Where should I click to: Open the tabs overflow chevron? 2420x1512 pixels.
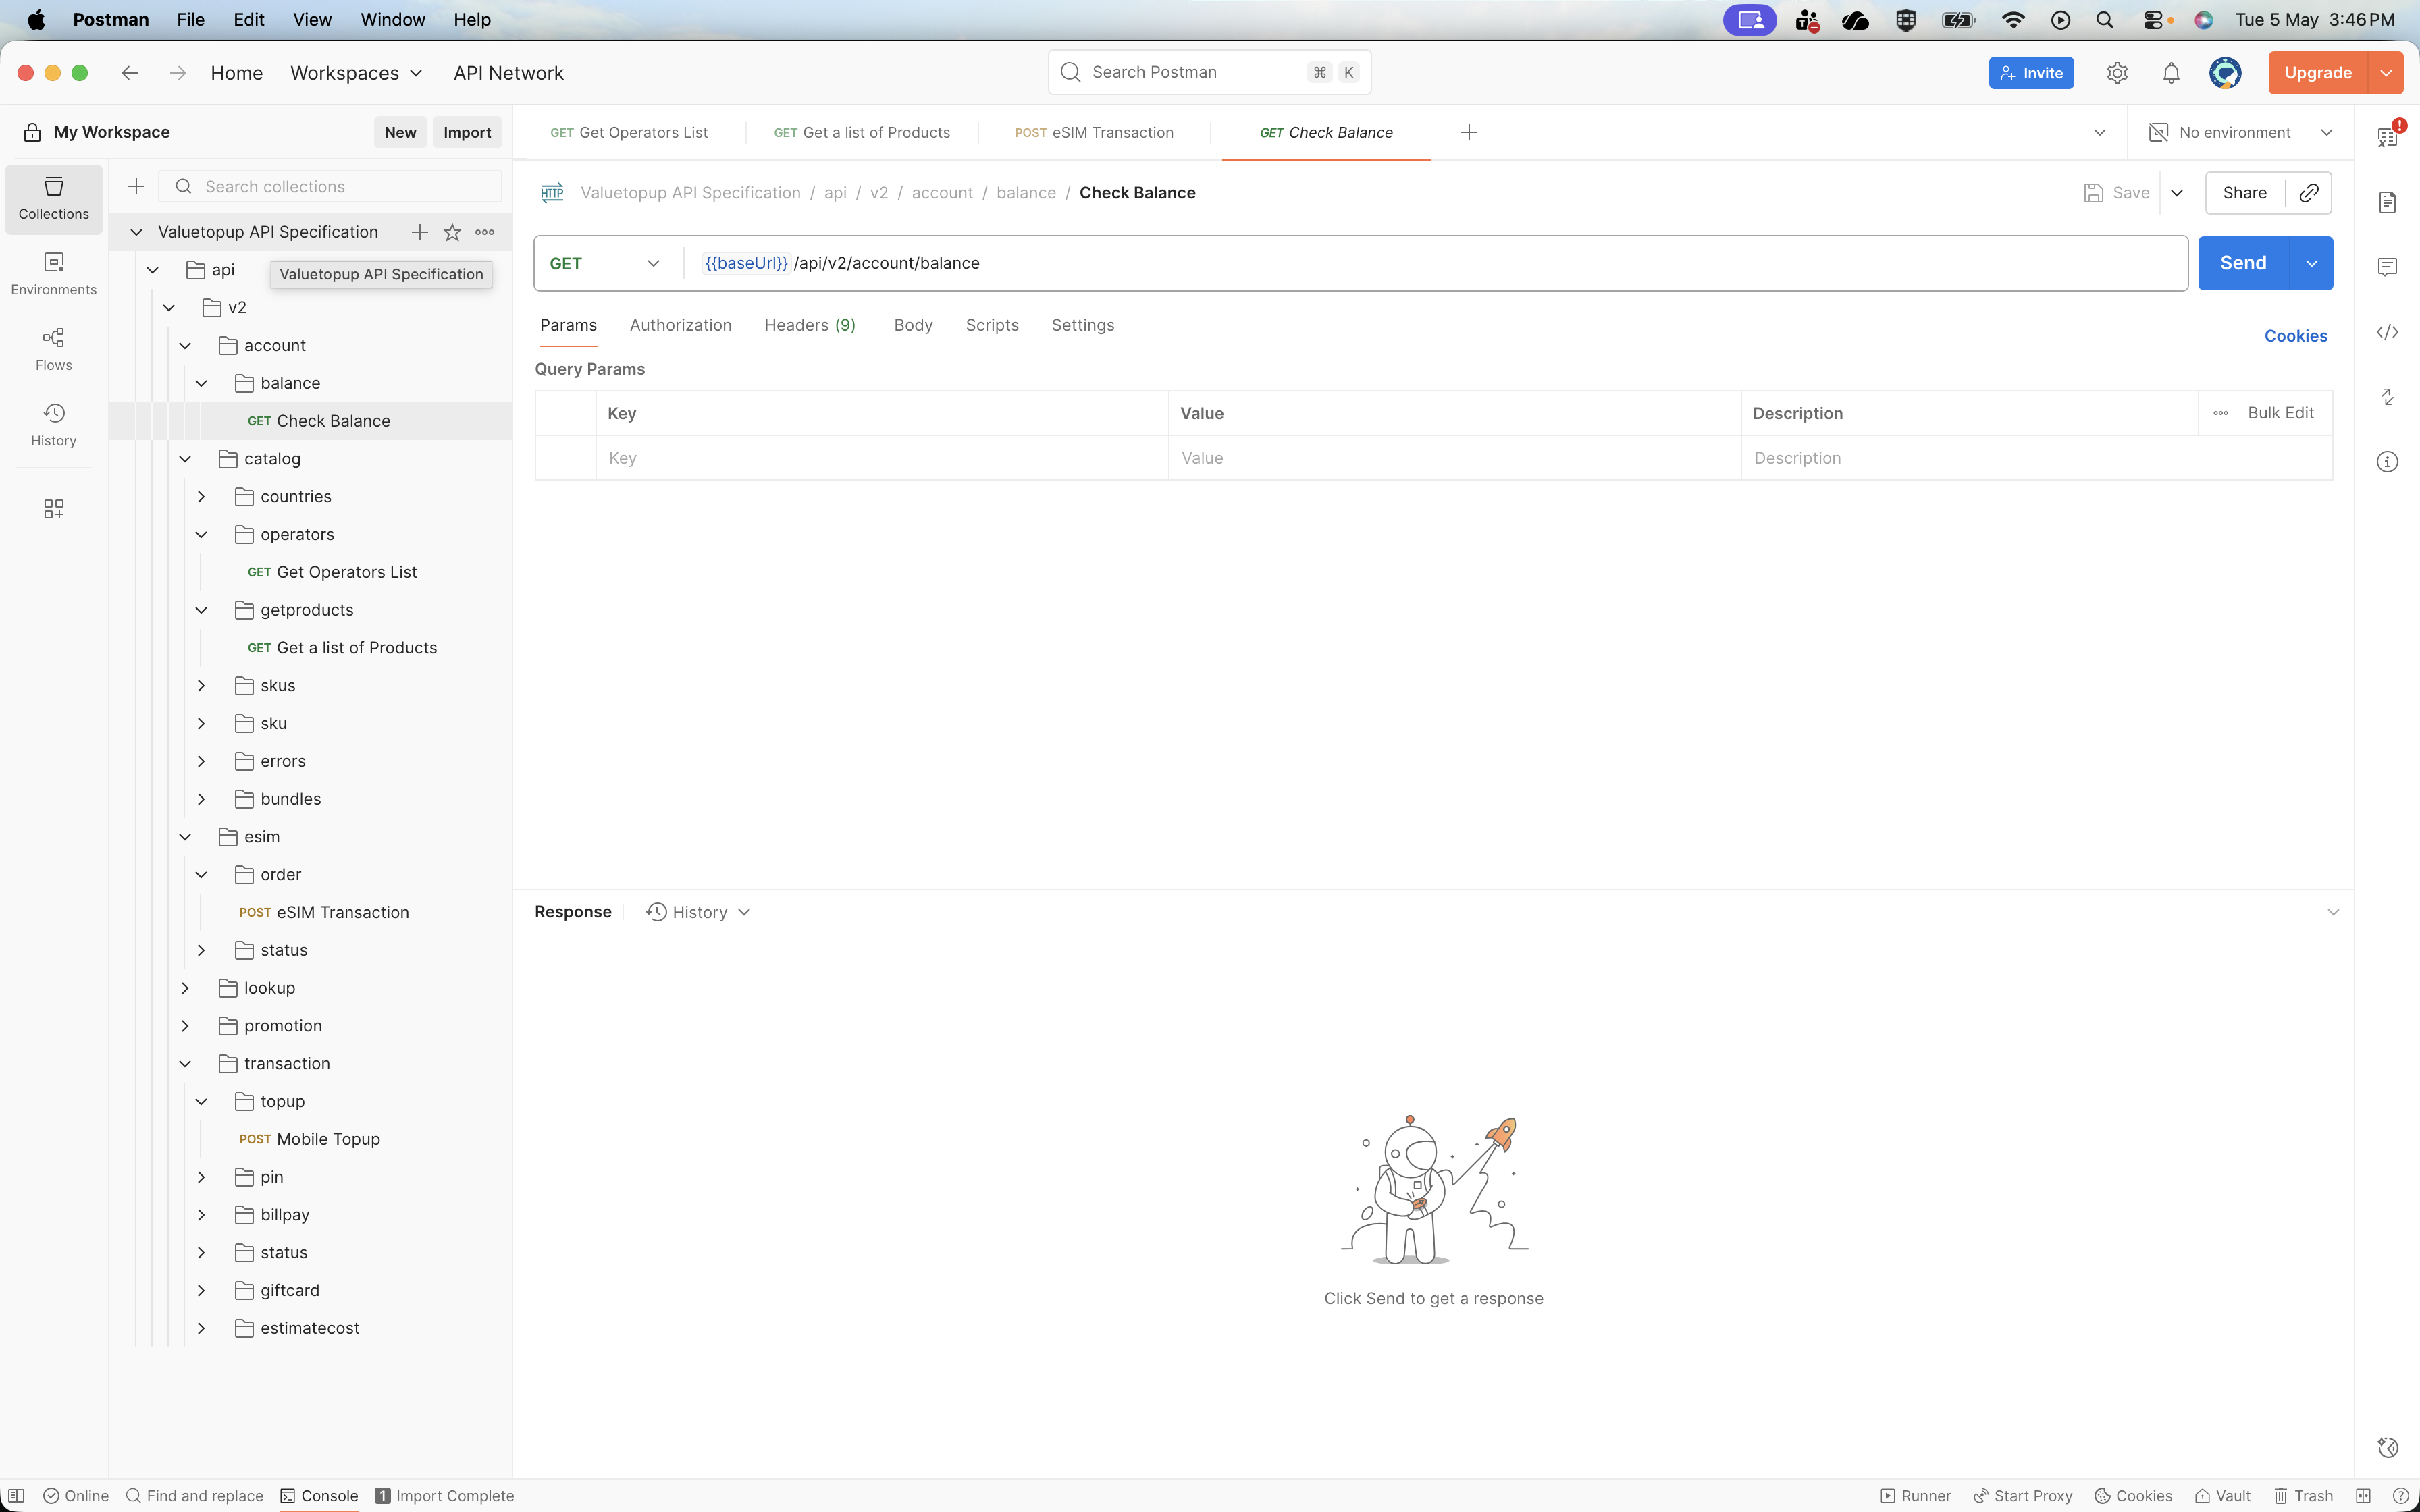click(2100, 132)
